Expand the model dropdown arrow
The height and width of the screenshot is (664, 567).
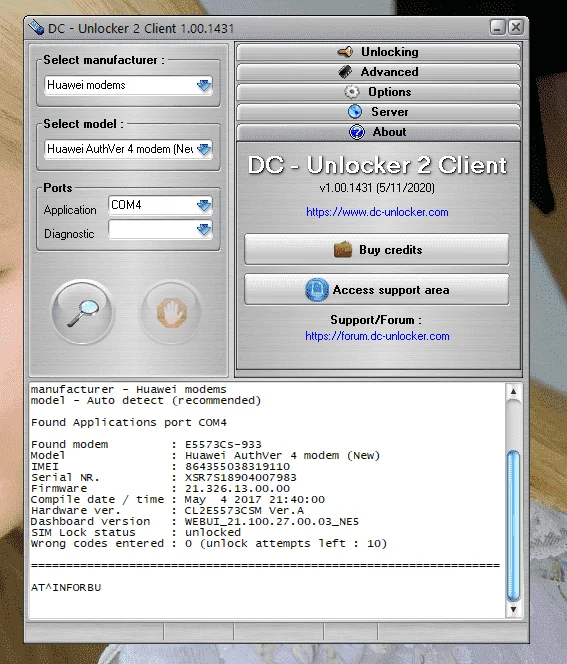[204, 149]
